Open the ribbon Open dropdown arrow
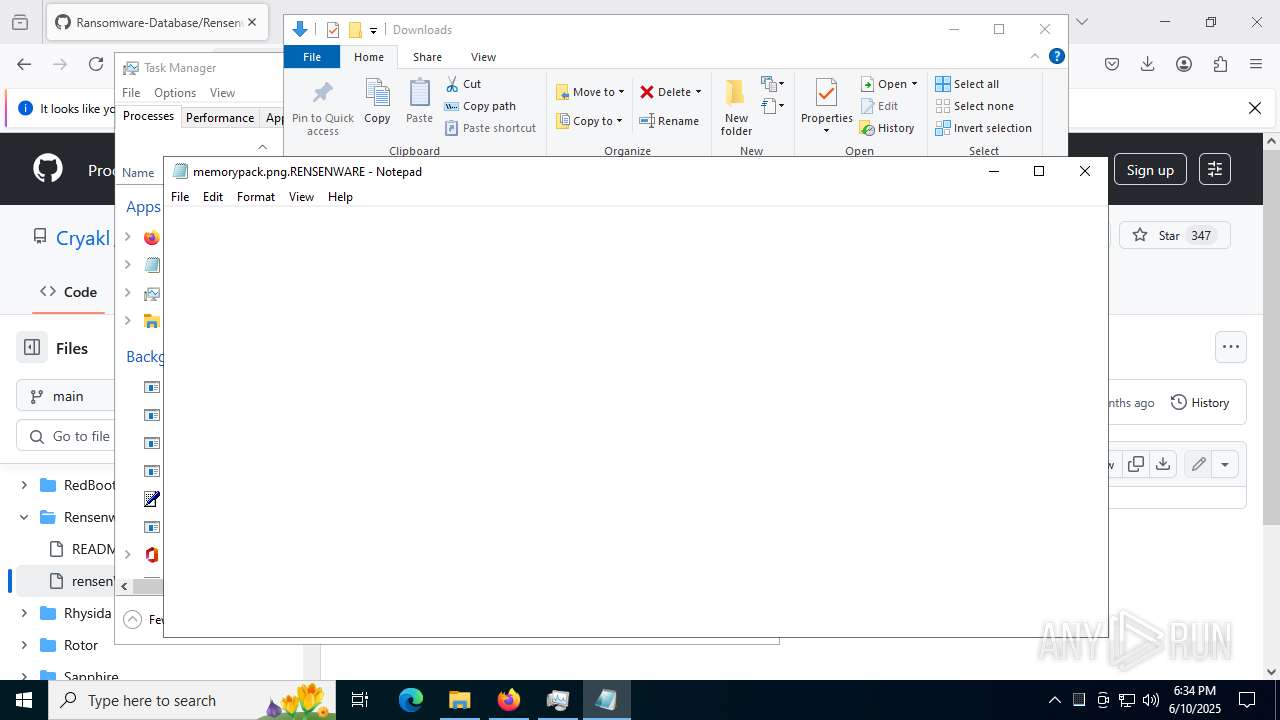 click(x=914, y=84)
